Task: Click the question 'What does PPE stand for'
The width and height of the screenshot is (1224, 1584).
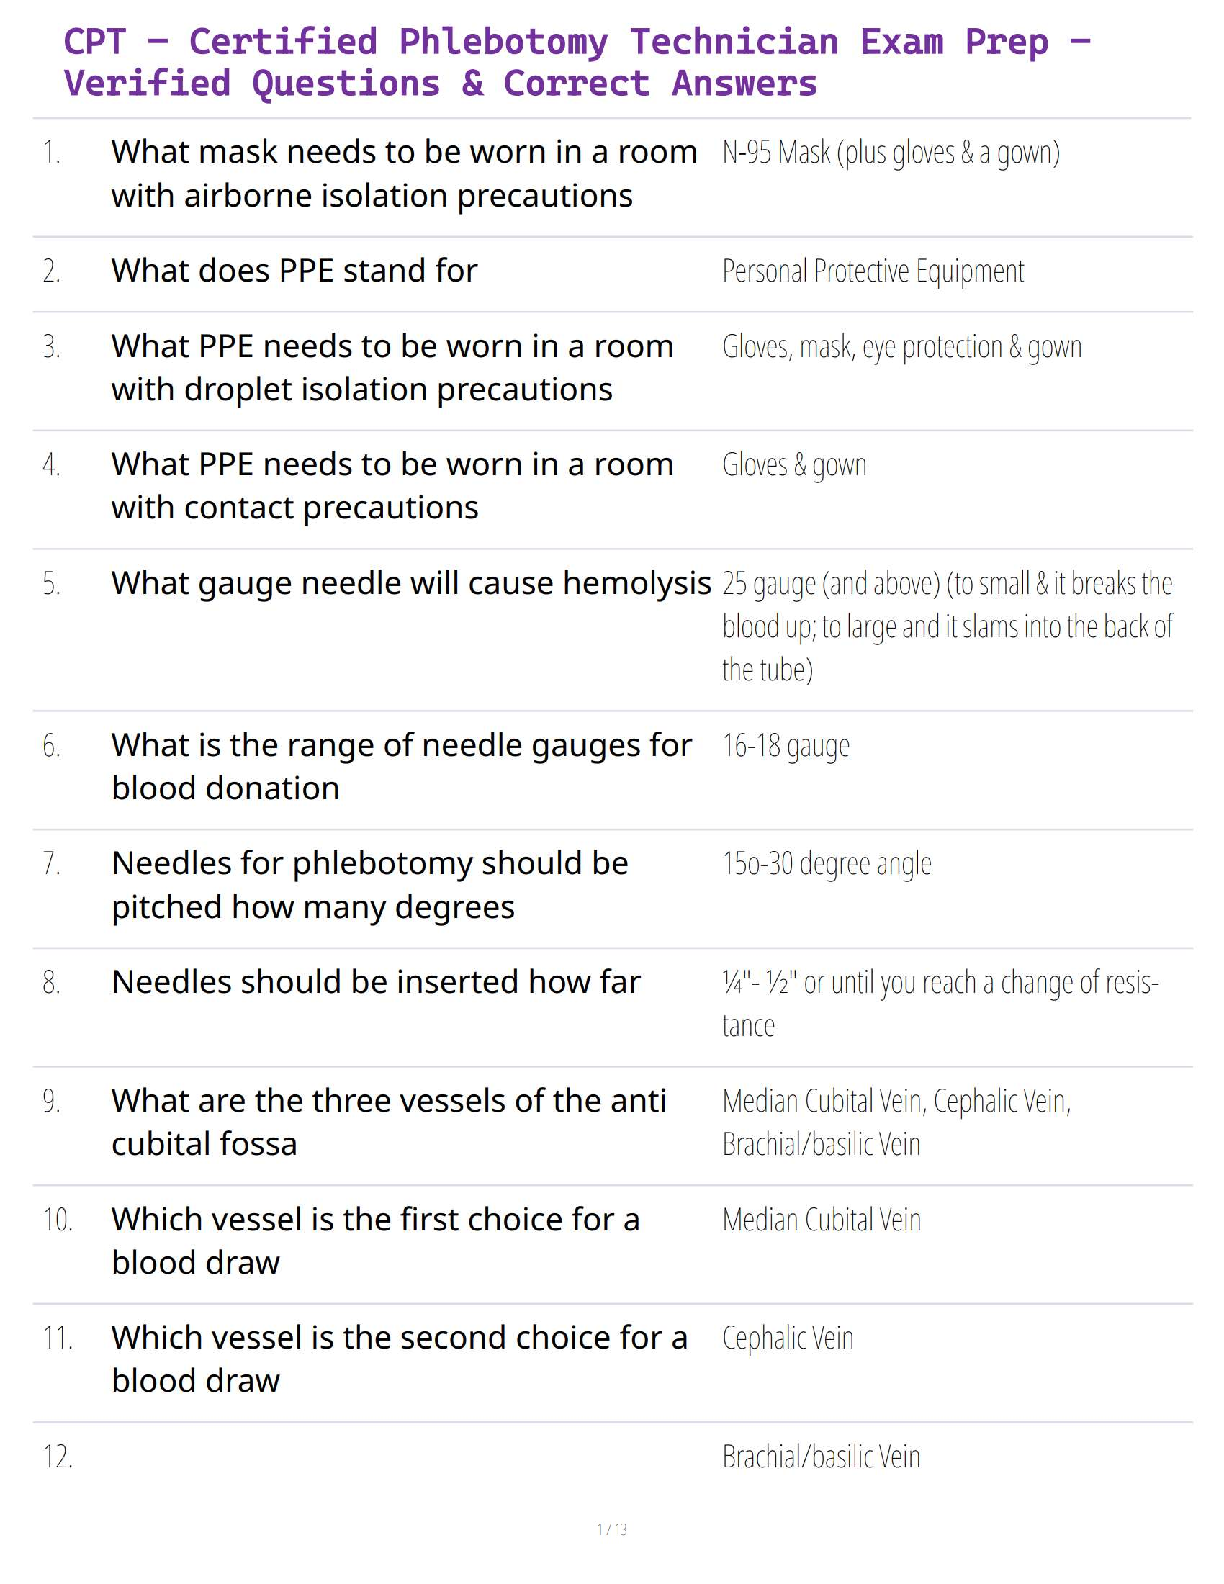Action: tap(294, 271)
